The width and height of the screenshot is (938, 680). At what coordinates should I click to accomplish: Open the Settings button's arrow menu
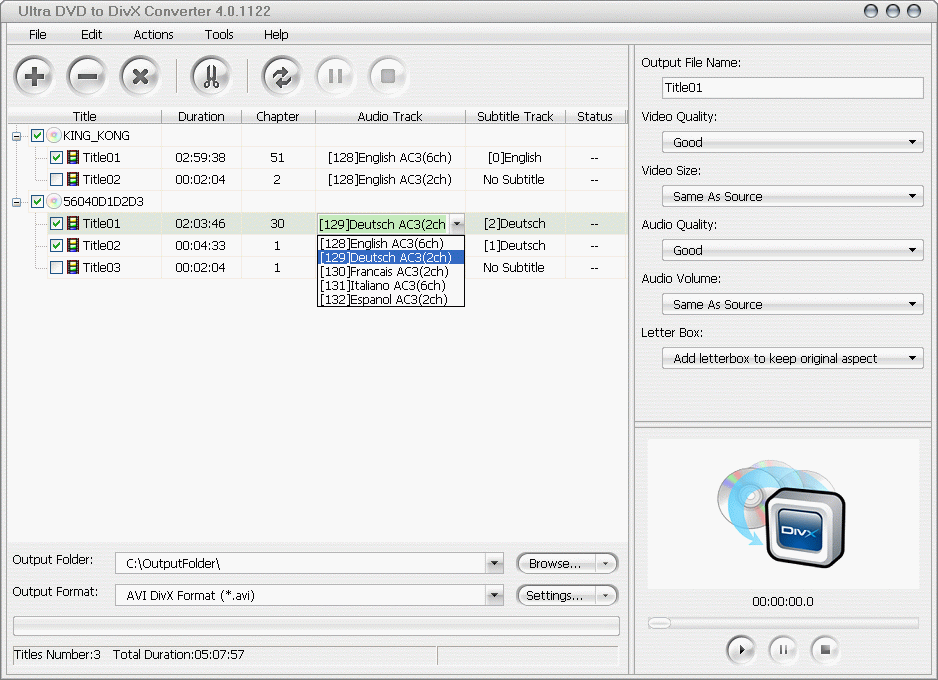[605, 595]
